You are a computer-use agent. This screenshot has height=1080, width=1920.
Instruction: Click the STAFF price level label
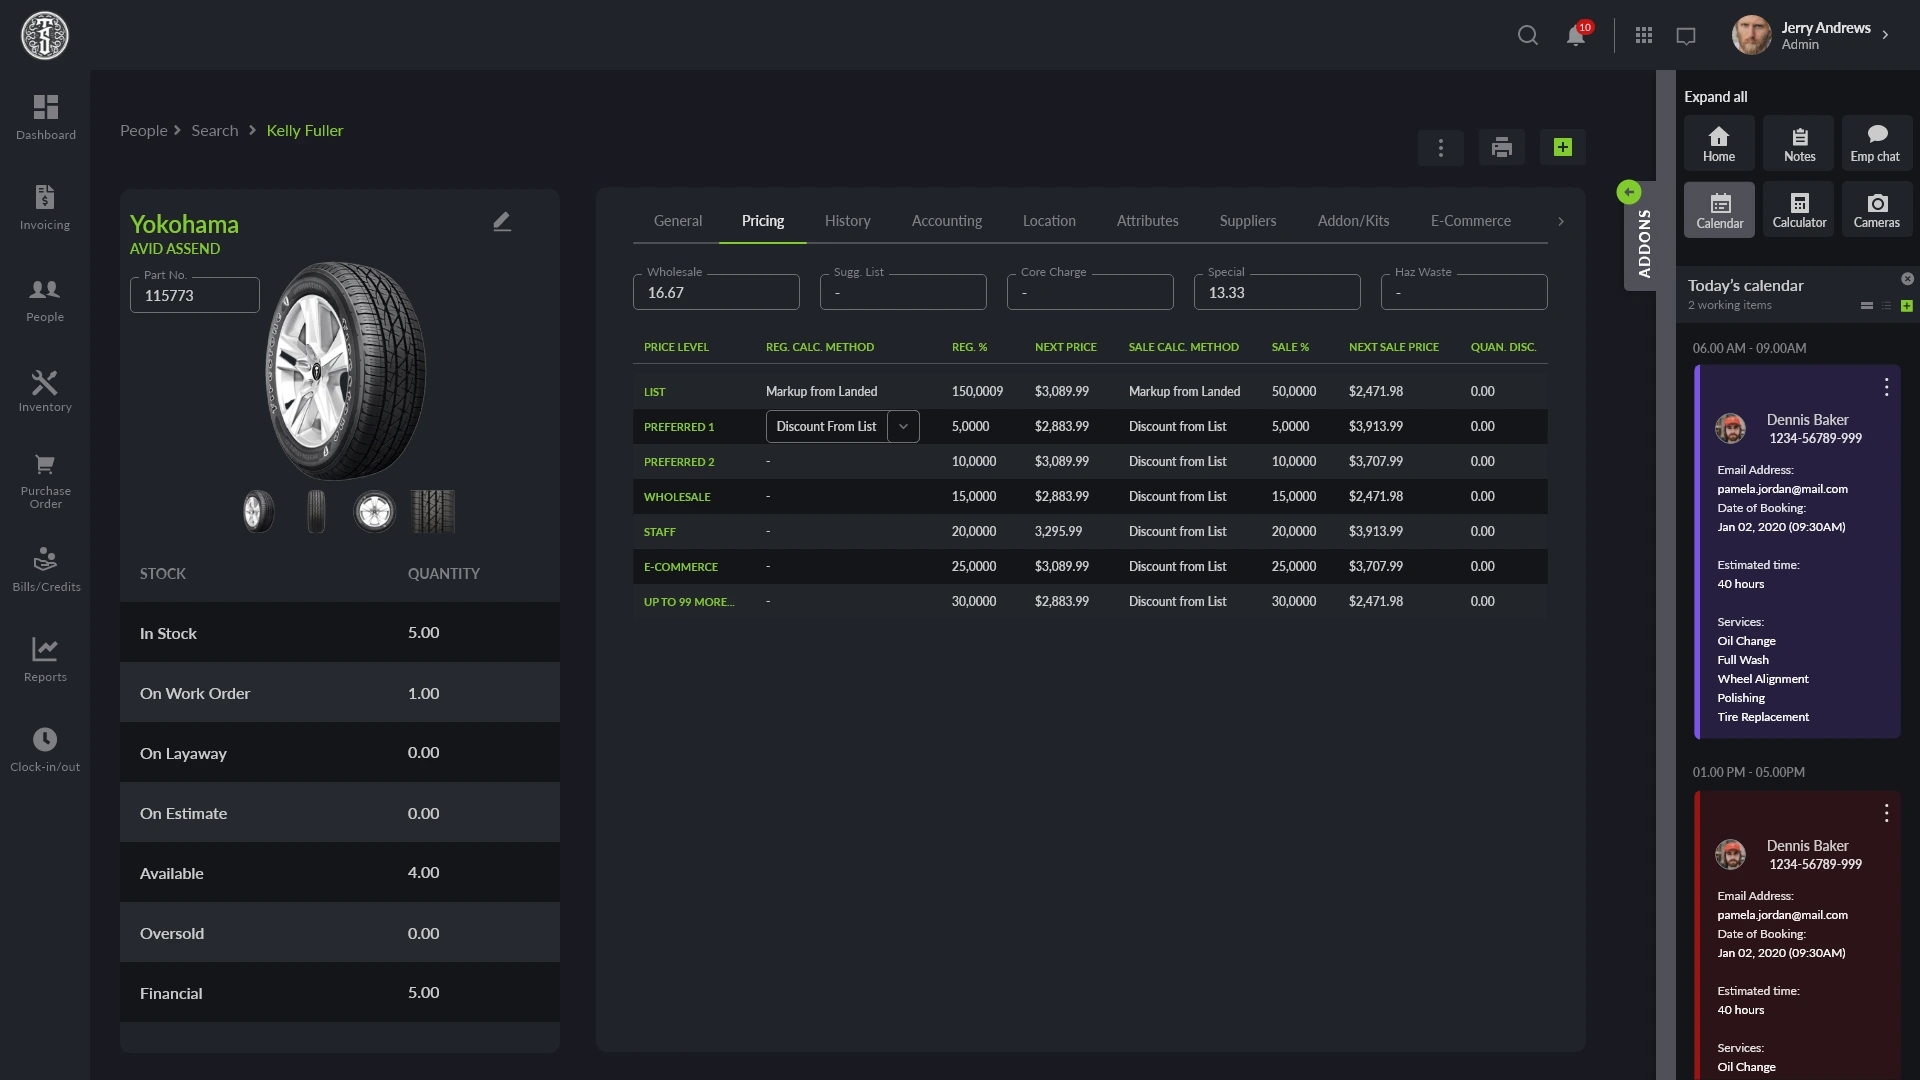660,532
